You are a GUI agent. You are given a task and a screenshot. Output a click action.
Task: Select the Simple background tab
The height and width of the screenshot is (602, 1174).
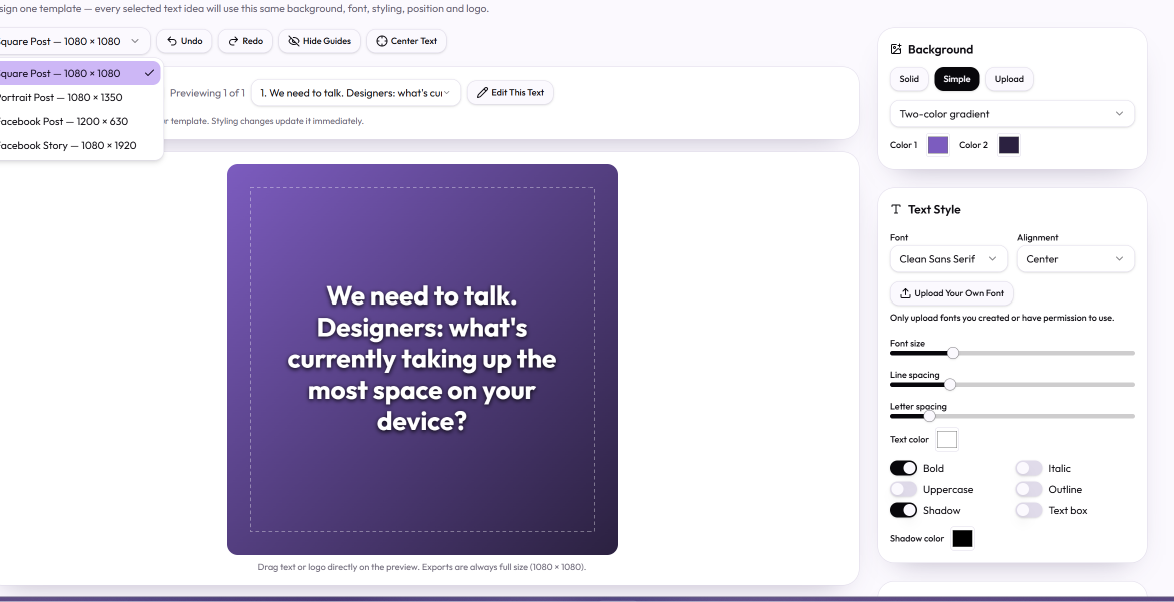957,79
